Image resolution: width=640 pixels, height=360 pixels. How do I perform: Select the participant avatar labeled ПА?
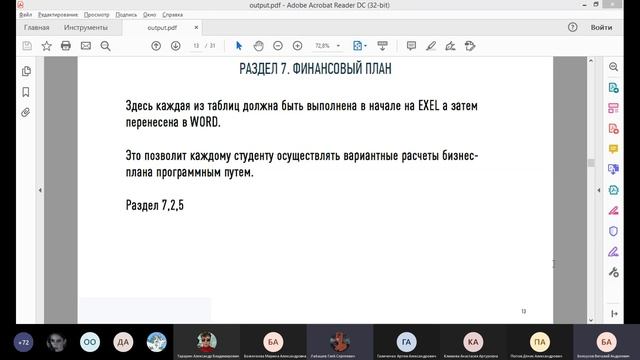(x=540, y=342)
